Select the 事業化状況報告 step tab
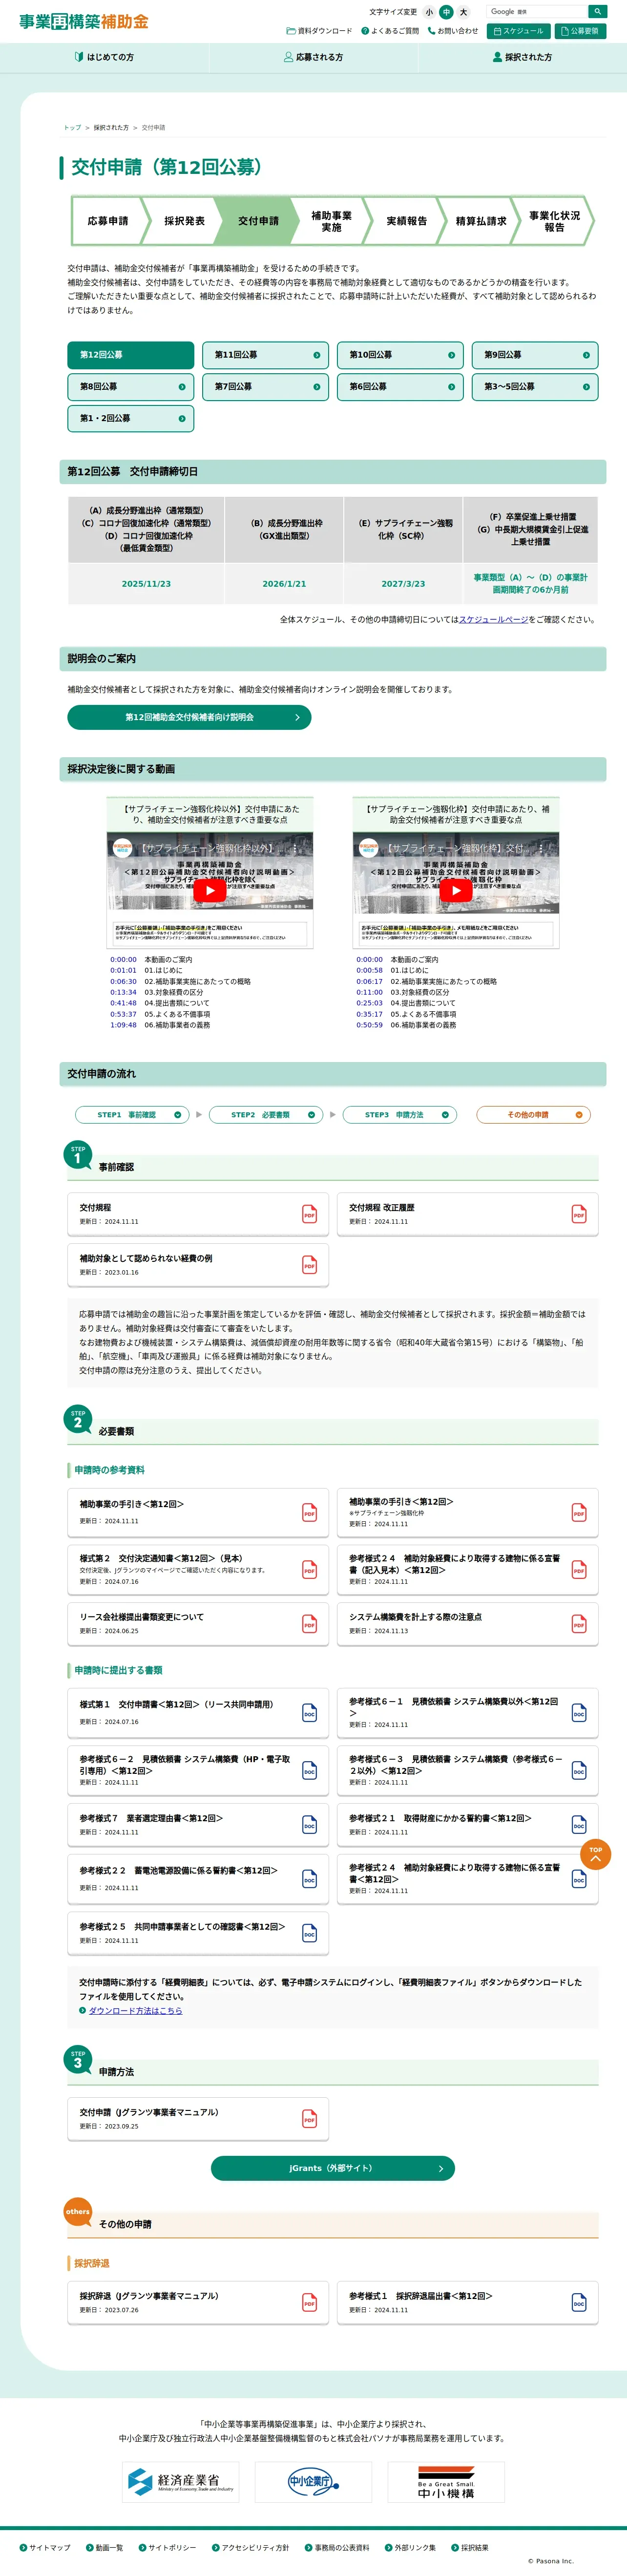The image size is (627, 2576). click(554, 221)
